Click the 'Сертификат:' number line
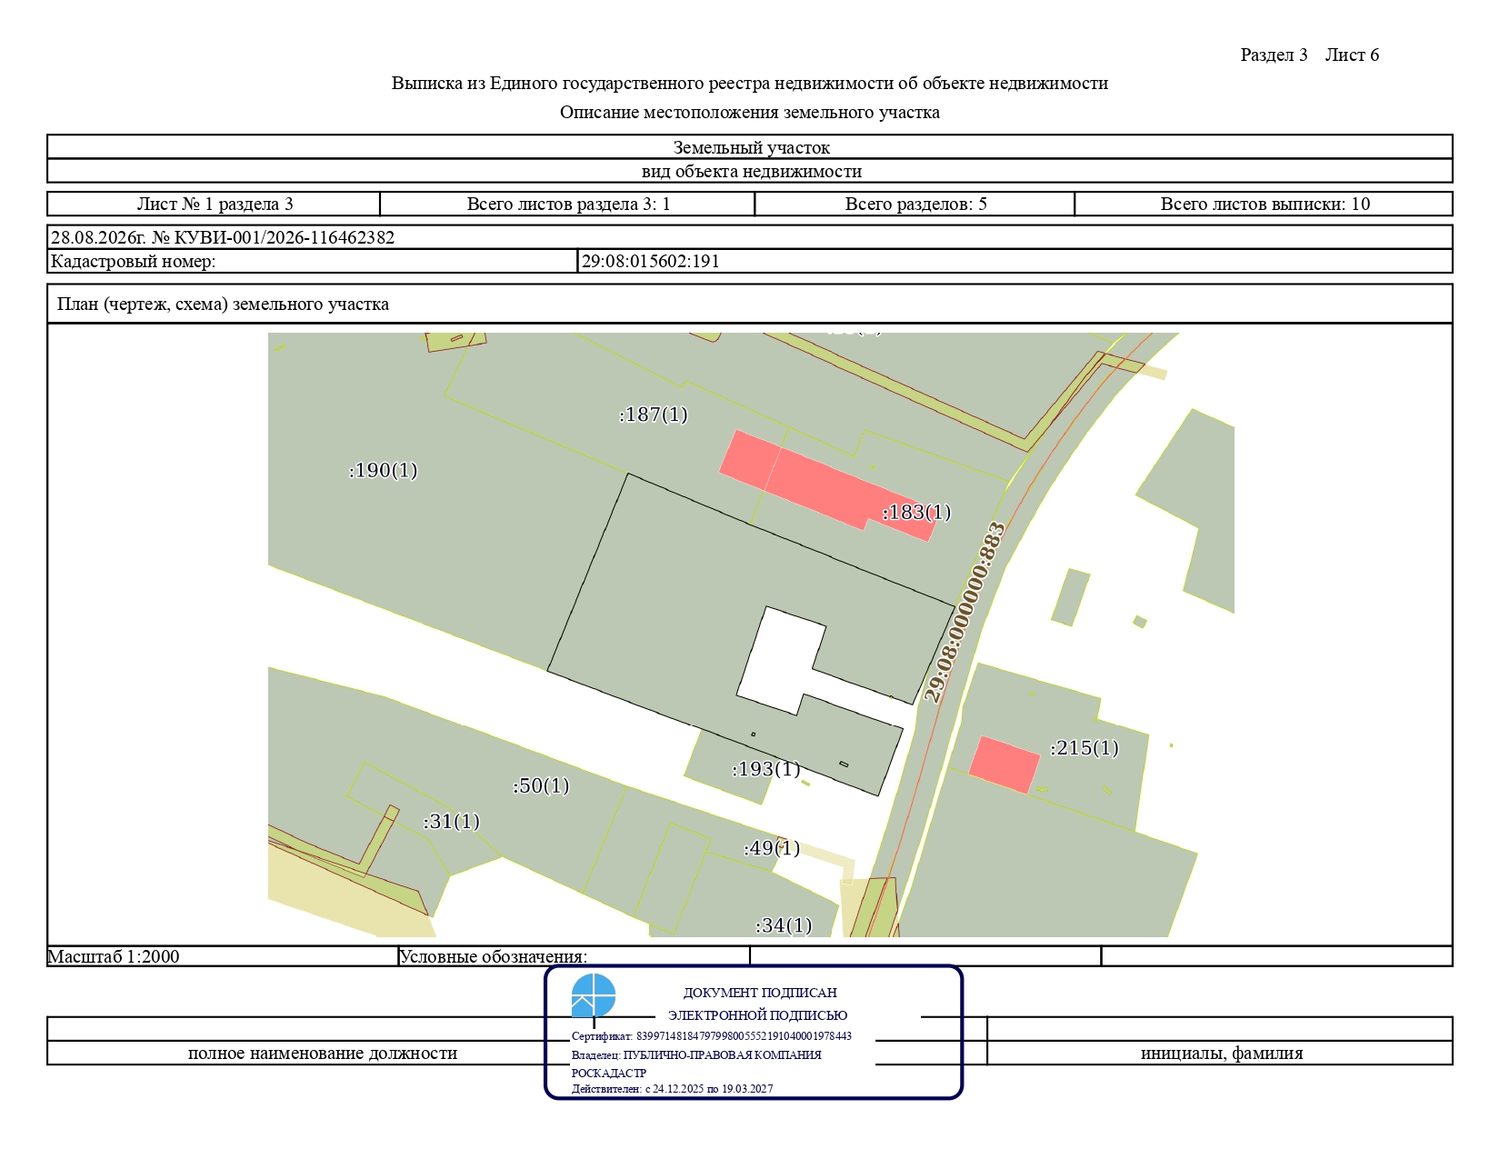The width and height of the screenshot is (1500, 1159). pyautogui.click(x=712, y=1037)
